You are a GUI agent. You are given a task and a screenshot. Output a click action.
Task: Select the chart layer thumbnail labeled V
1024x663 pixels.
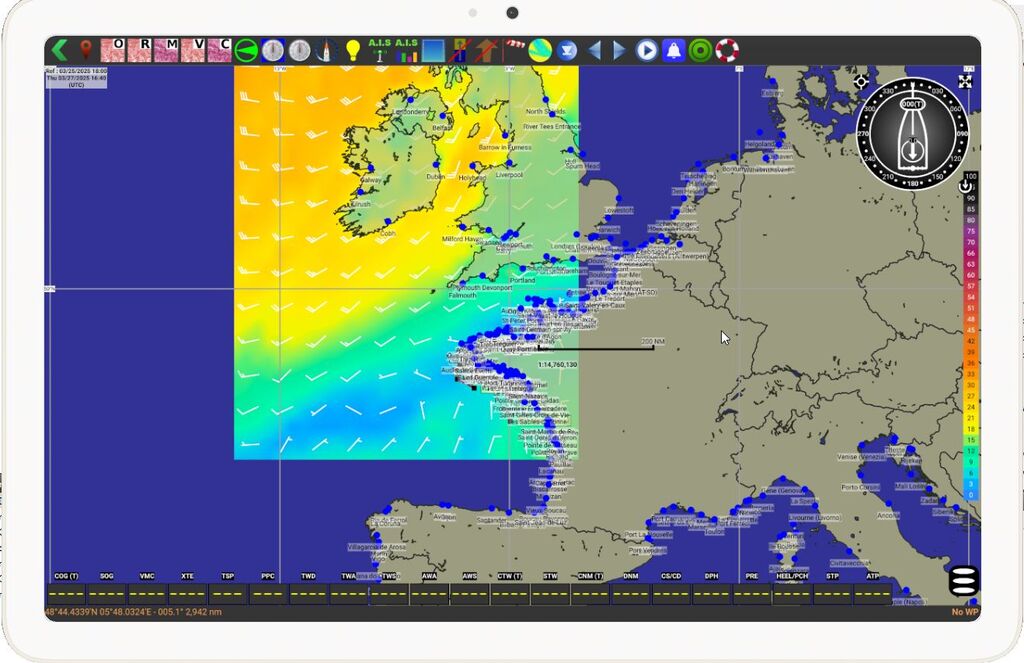193,50
